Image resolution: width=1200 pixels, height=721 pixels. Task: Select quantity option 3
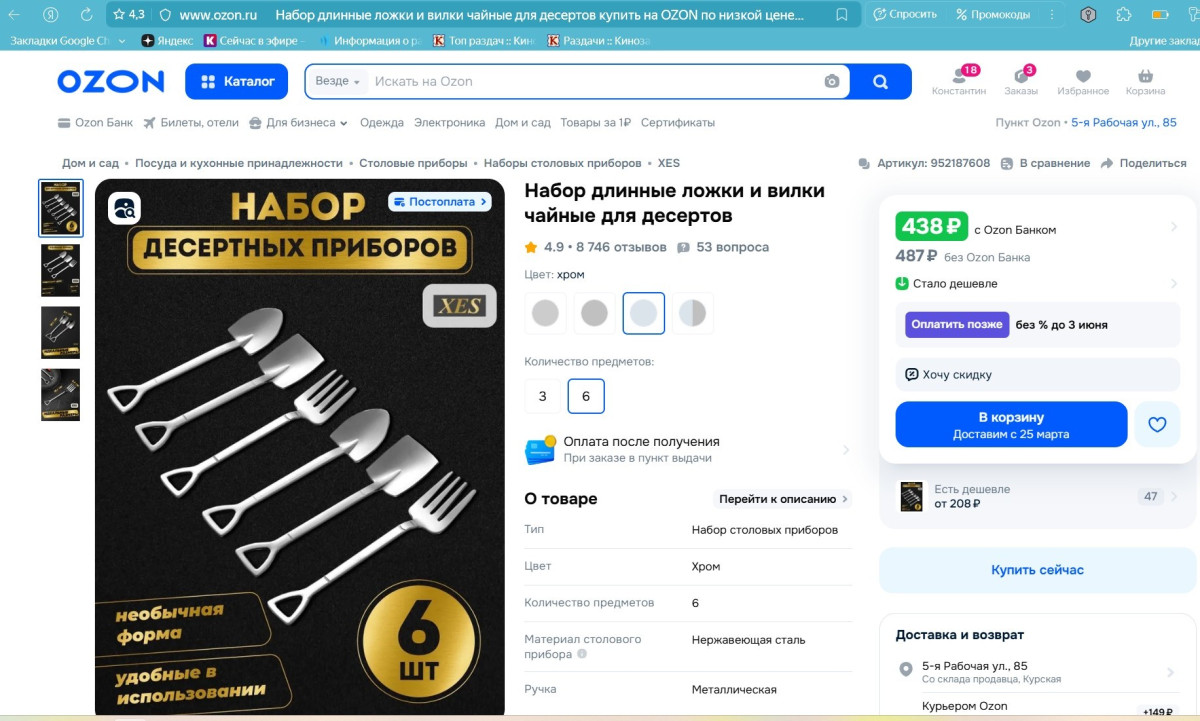[x=543, y=396]
